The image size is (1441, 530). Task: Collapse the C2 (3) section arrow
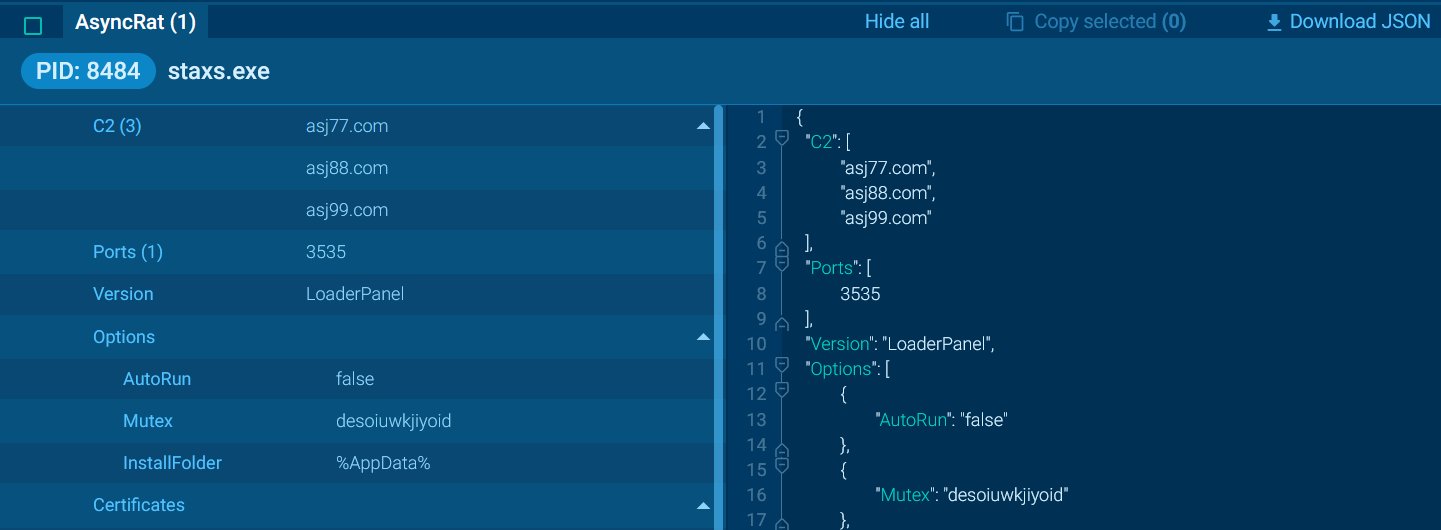click(x=703, y=126)
